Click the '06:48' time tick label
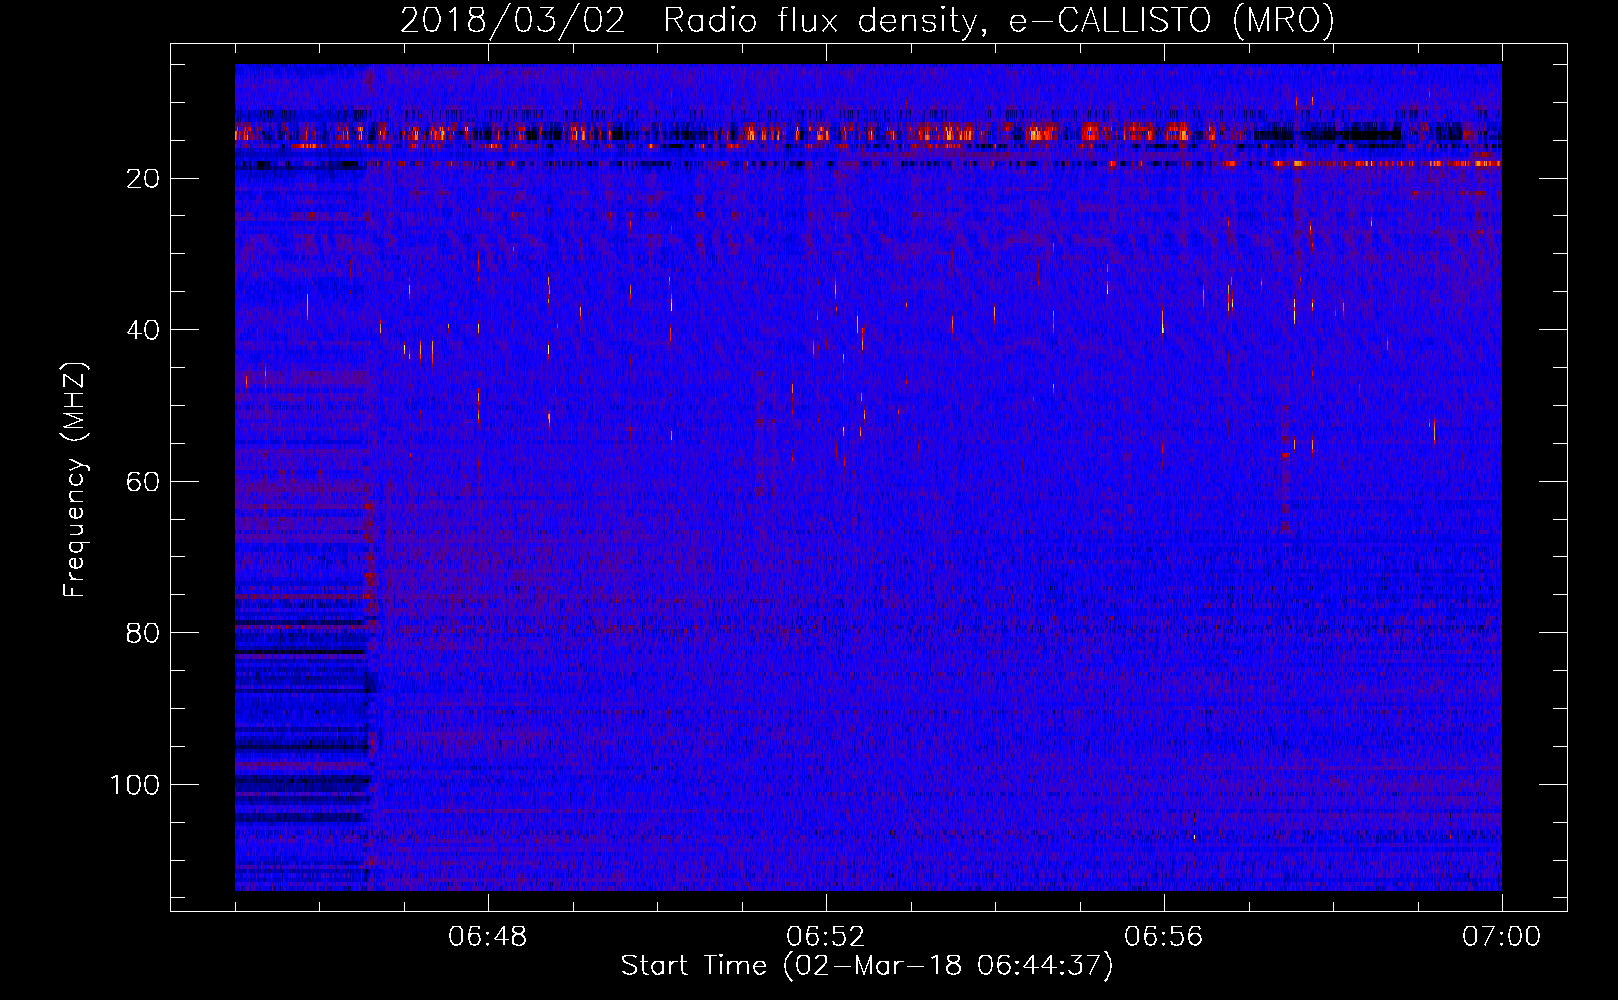Viewport: 1618px width, 1000px height. point(488,937)
